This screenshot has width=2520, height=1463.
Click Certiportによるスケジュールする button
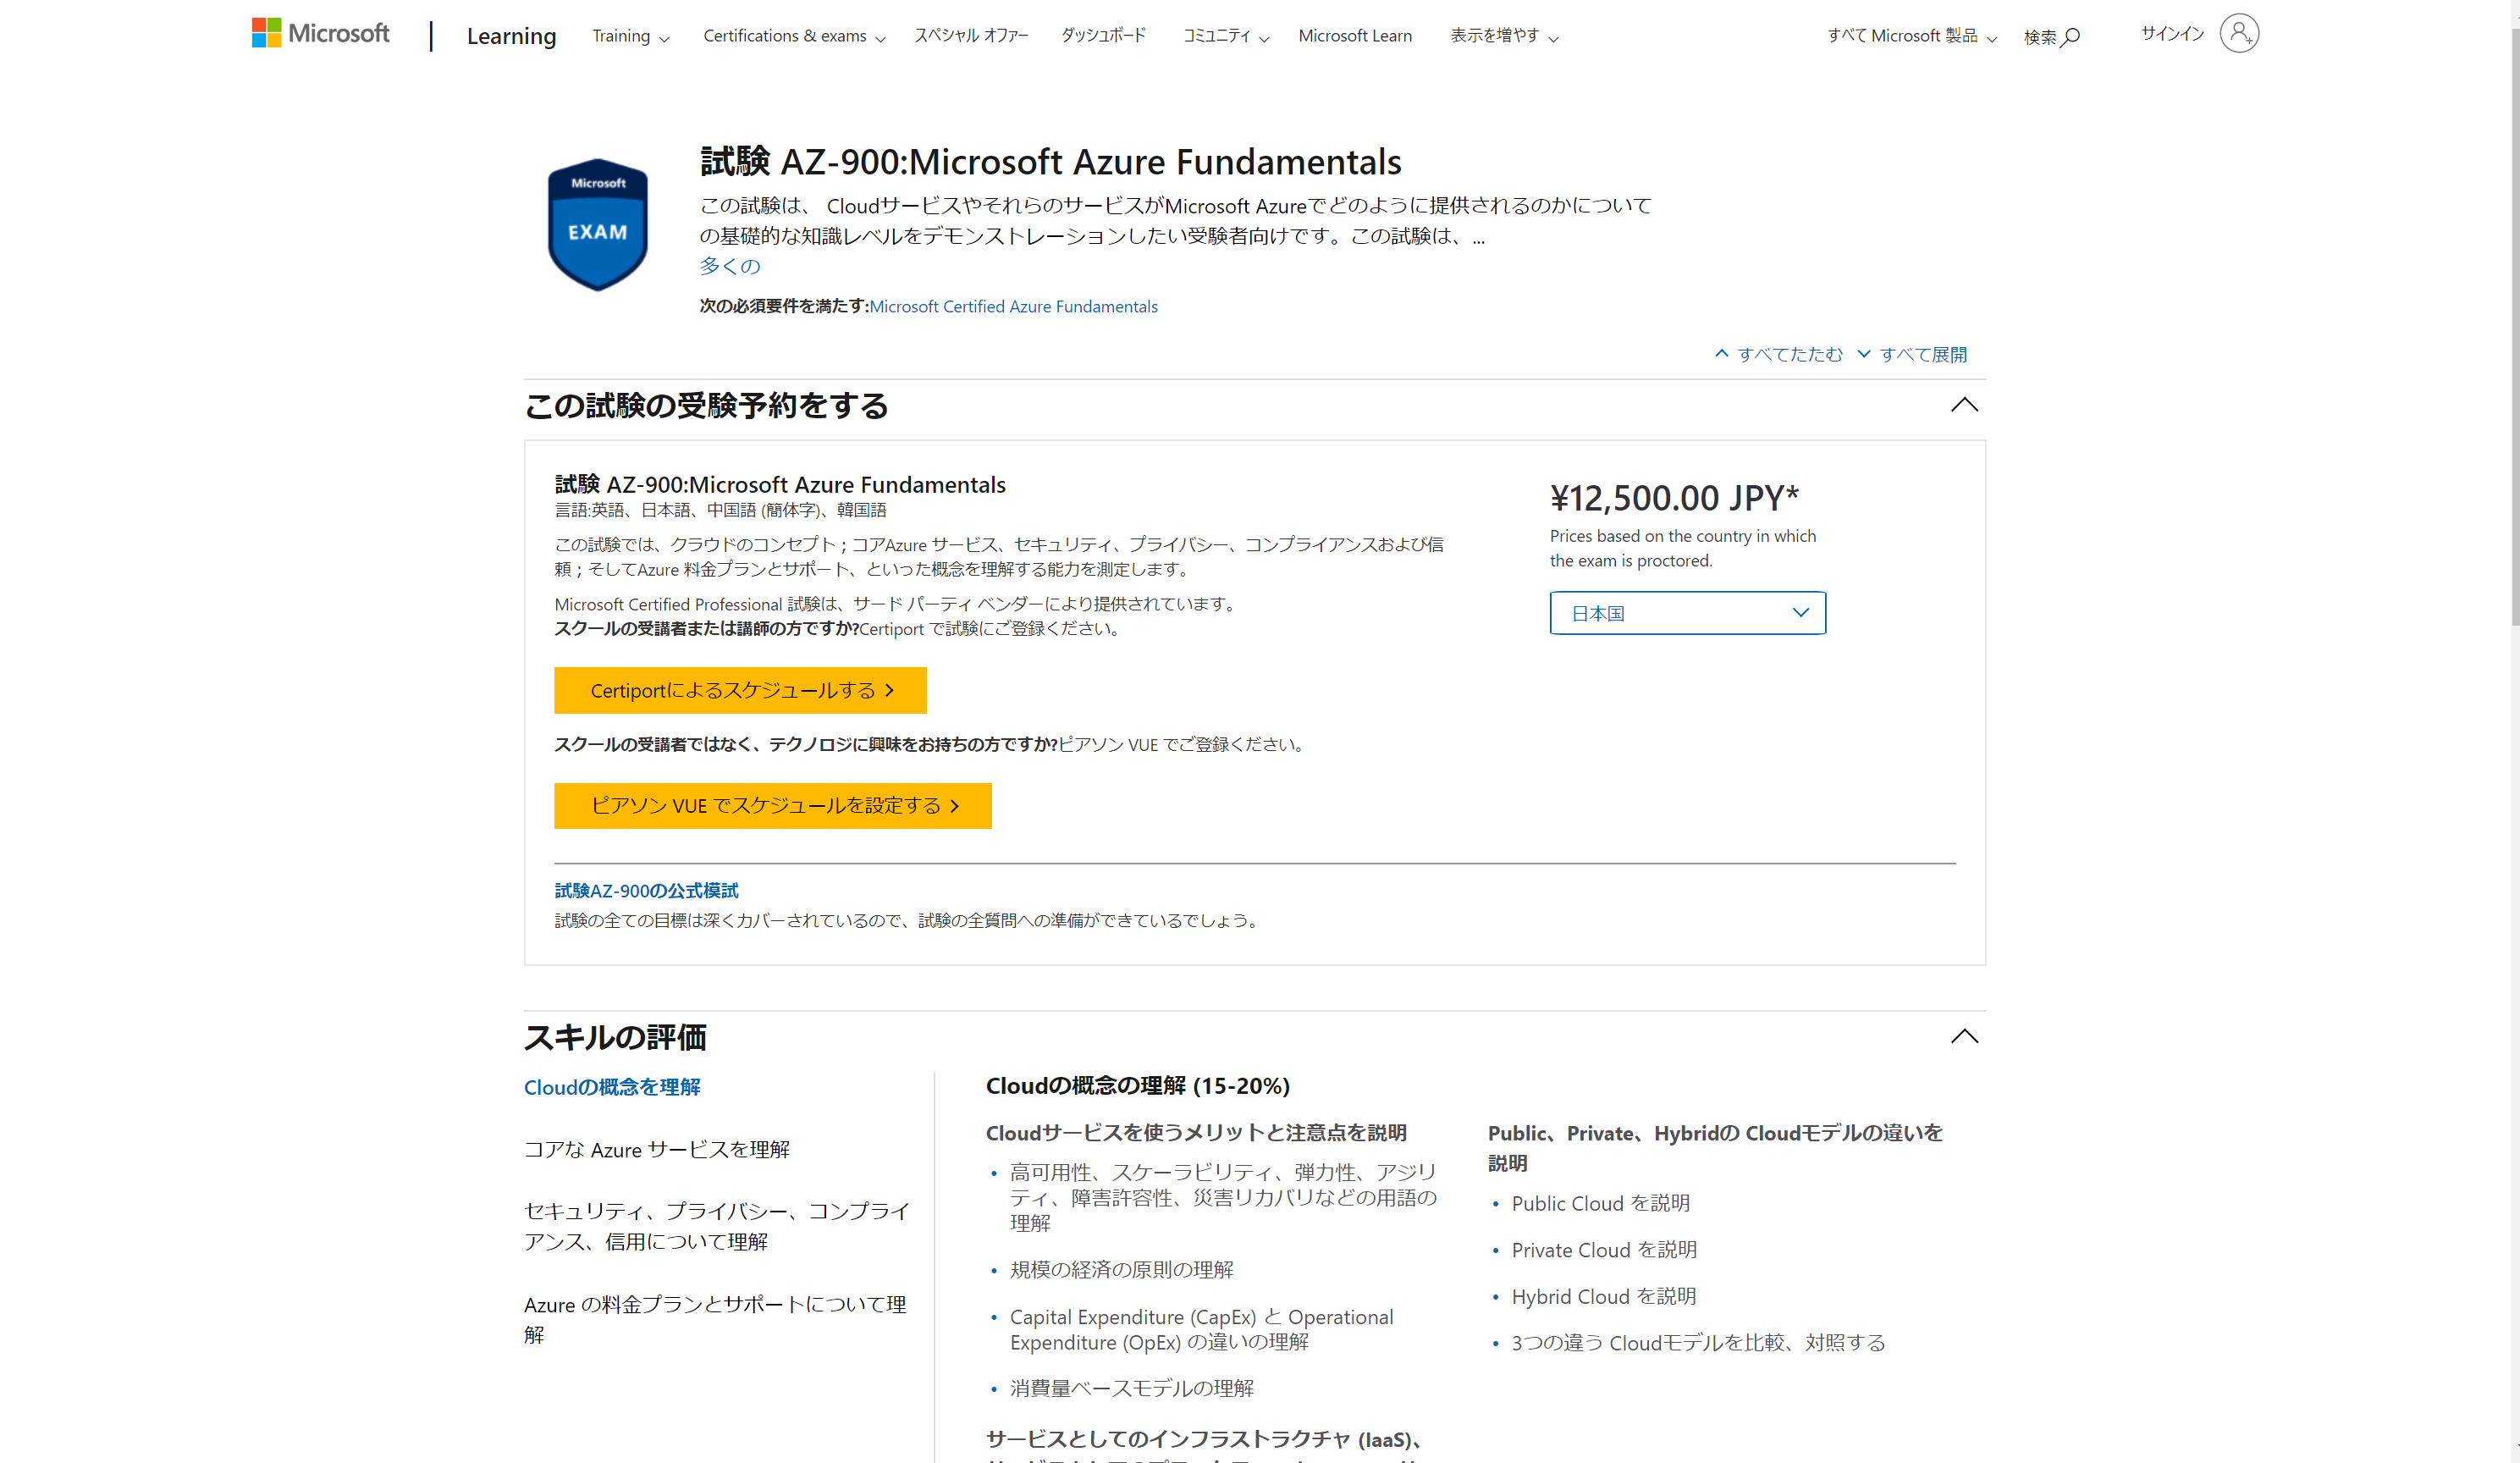(x=740, y=690)
